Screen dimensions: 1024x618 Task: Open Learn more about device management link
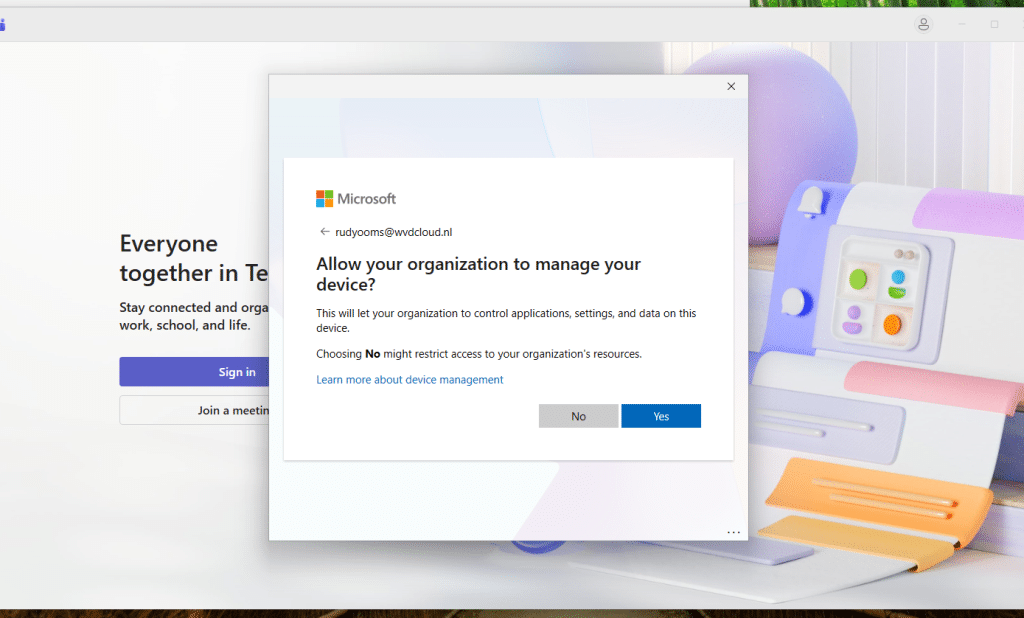tap(409, 380)
